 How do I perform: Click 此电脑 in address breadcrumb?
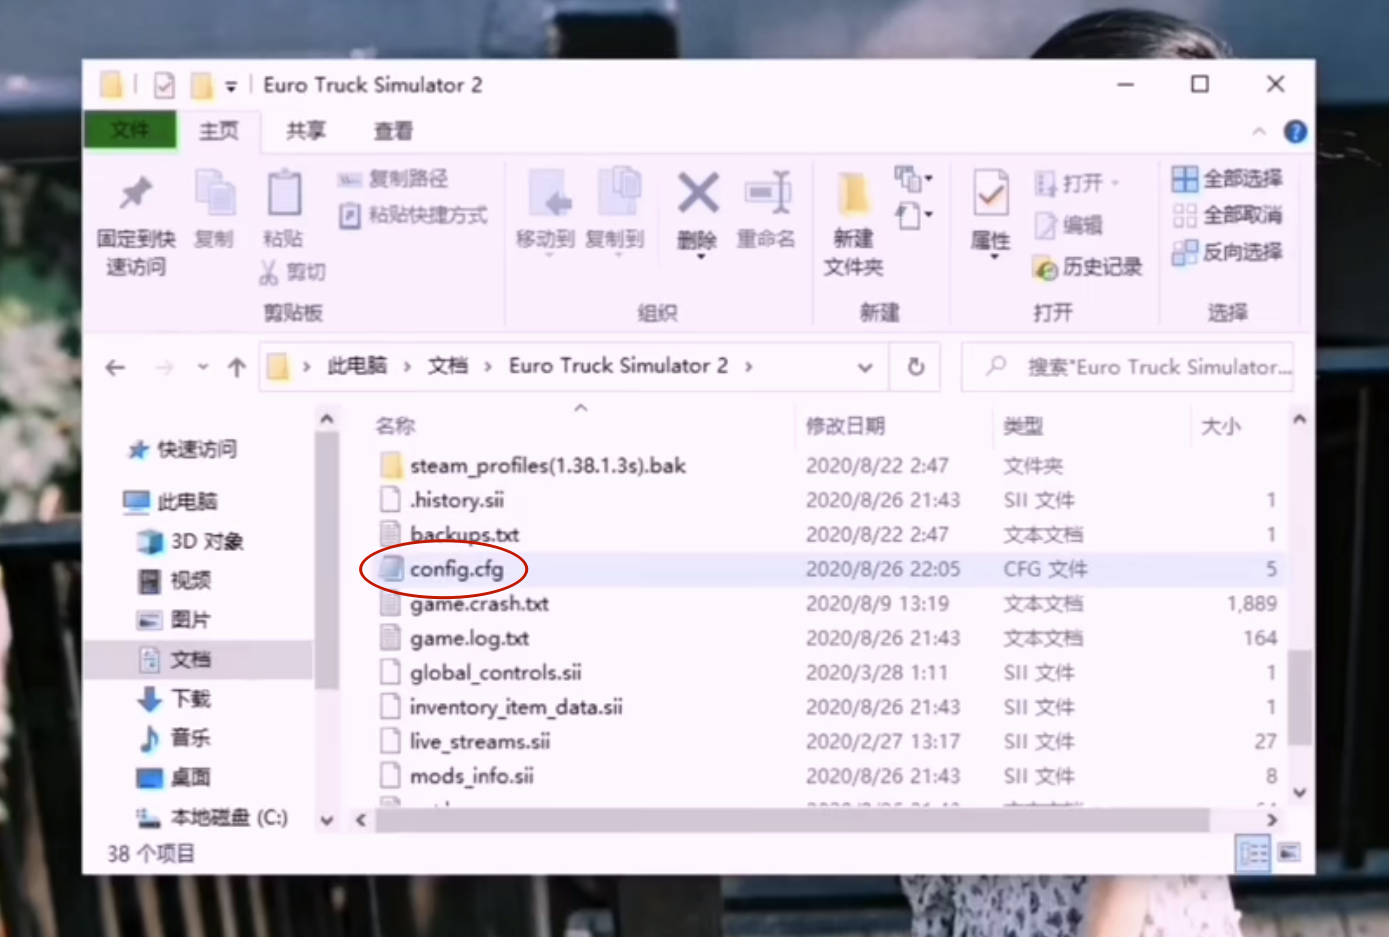357,366
